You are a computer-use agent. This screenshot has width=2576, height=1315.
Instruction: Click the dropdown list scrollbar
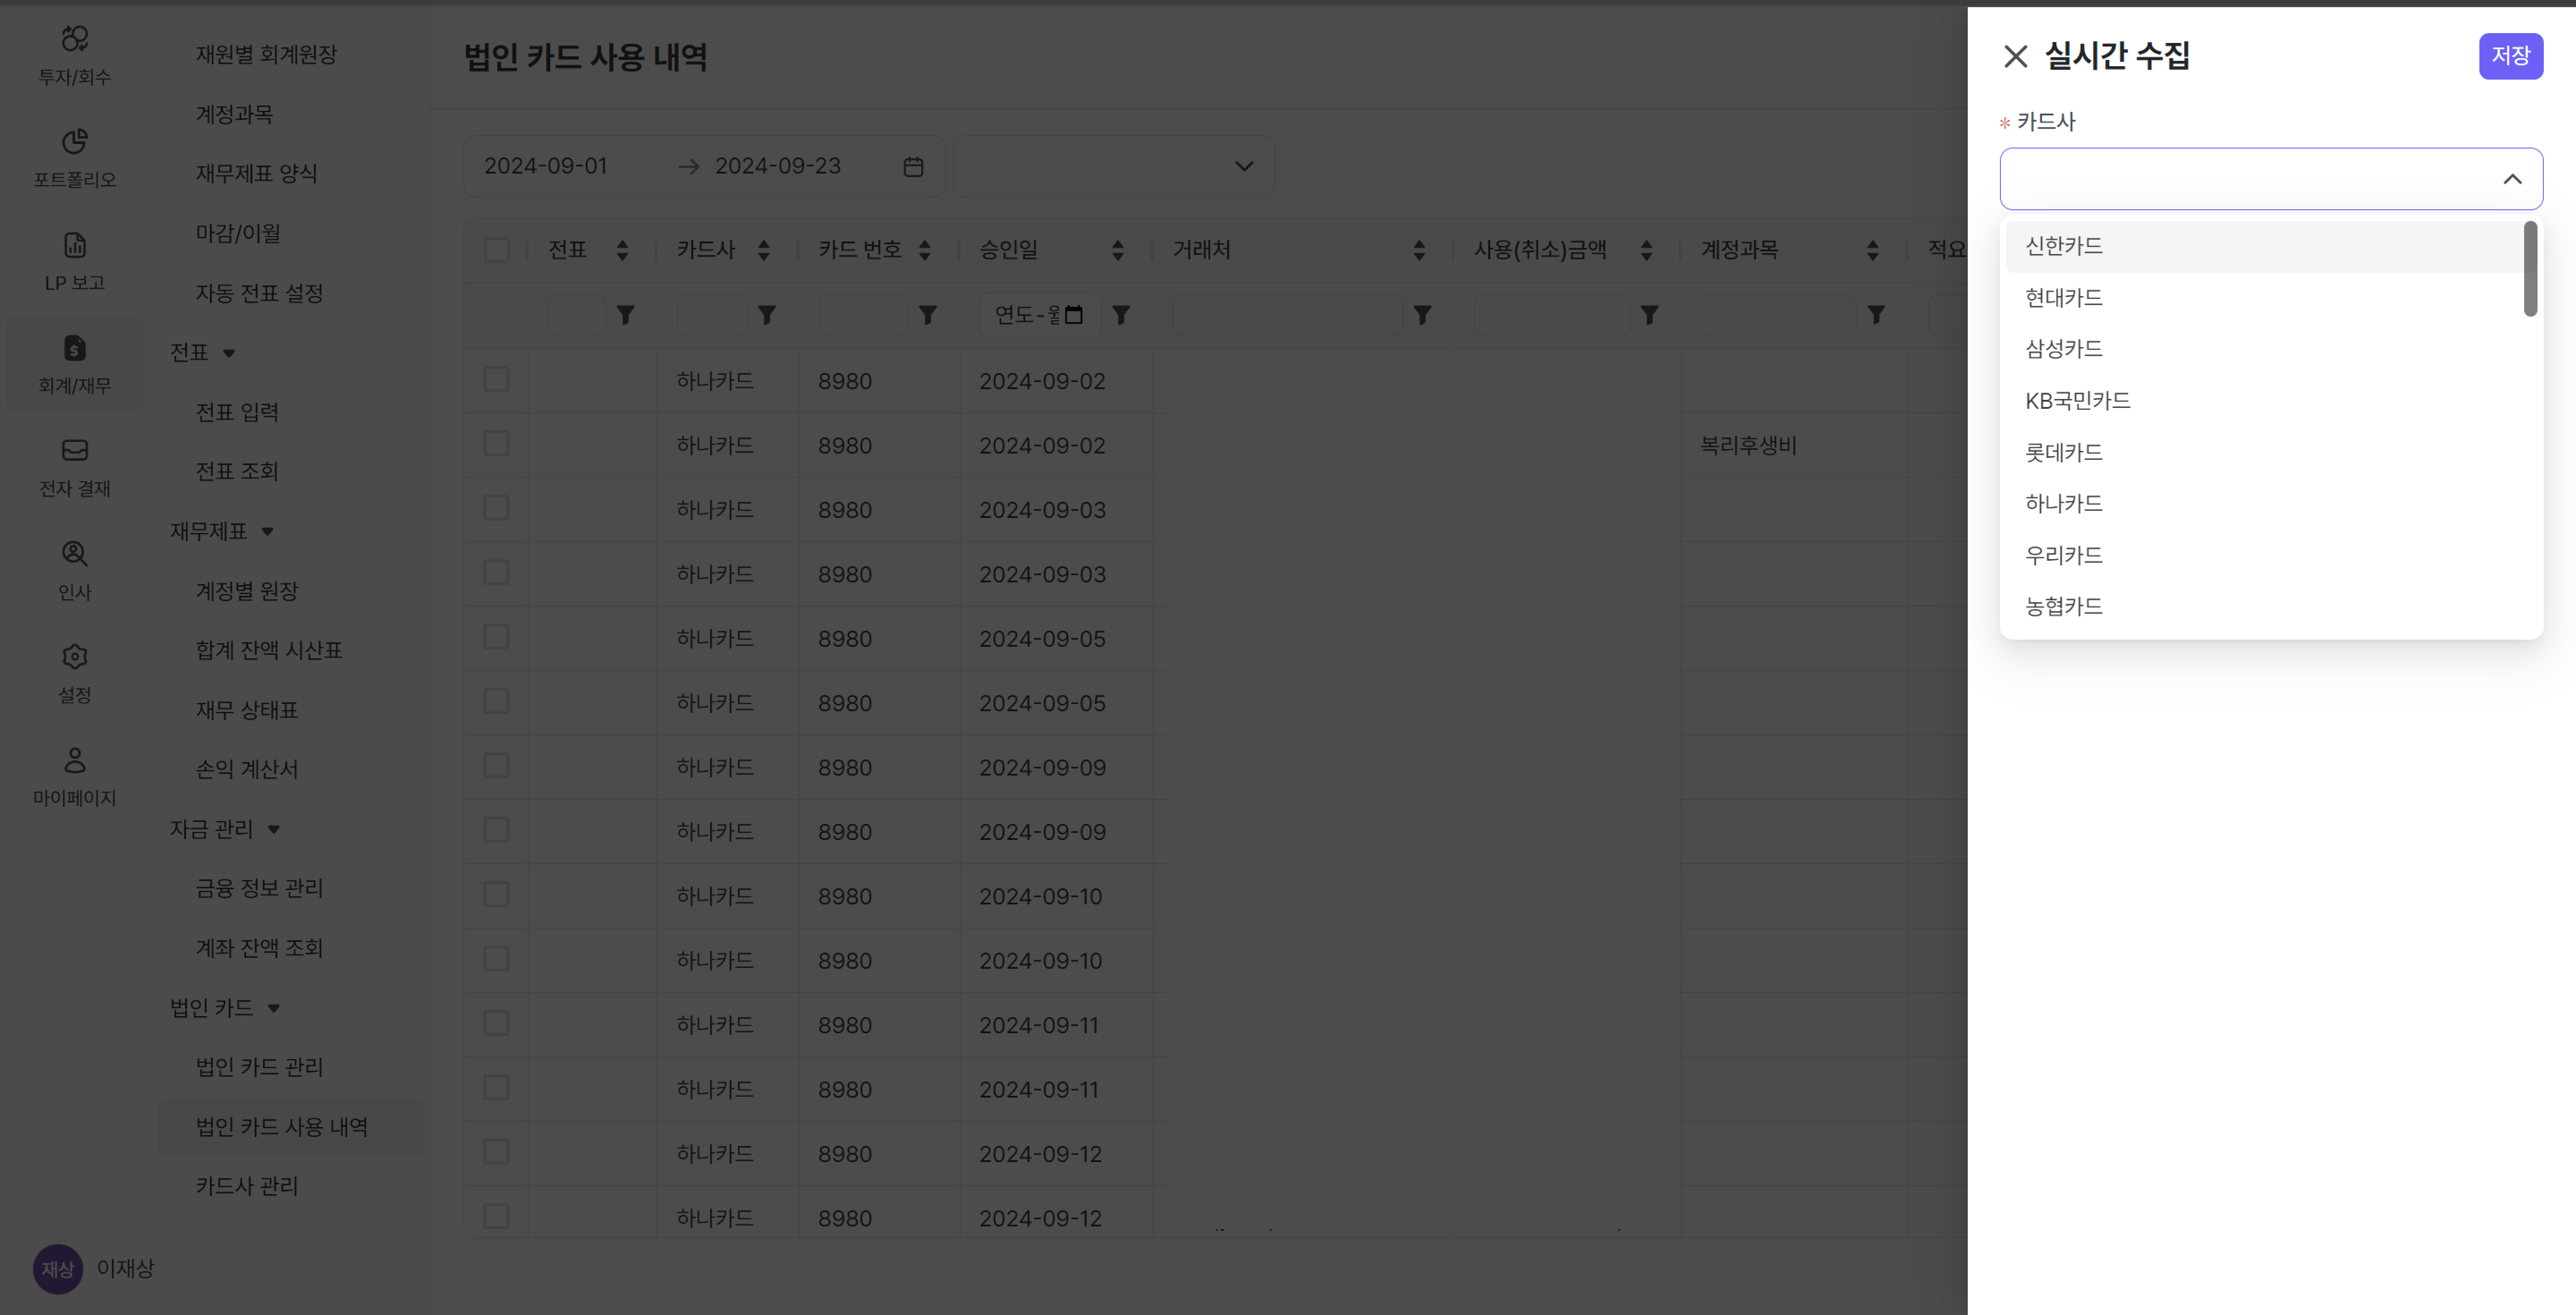tap(2530, 269)
